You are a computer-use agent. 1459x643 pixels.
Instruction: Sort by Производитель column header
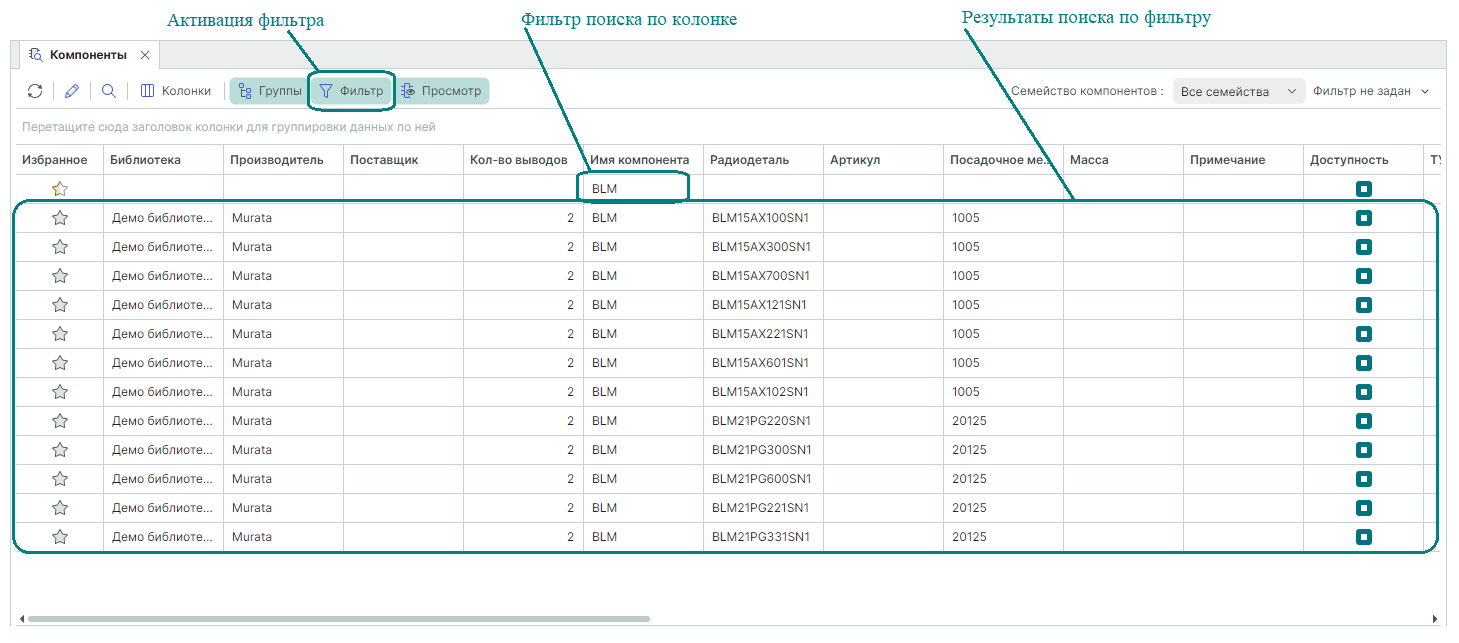[x=277, y=160]
